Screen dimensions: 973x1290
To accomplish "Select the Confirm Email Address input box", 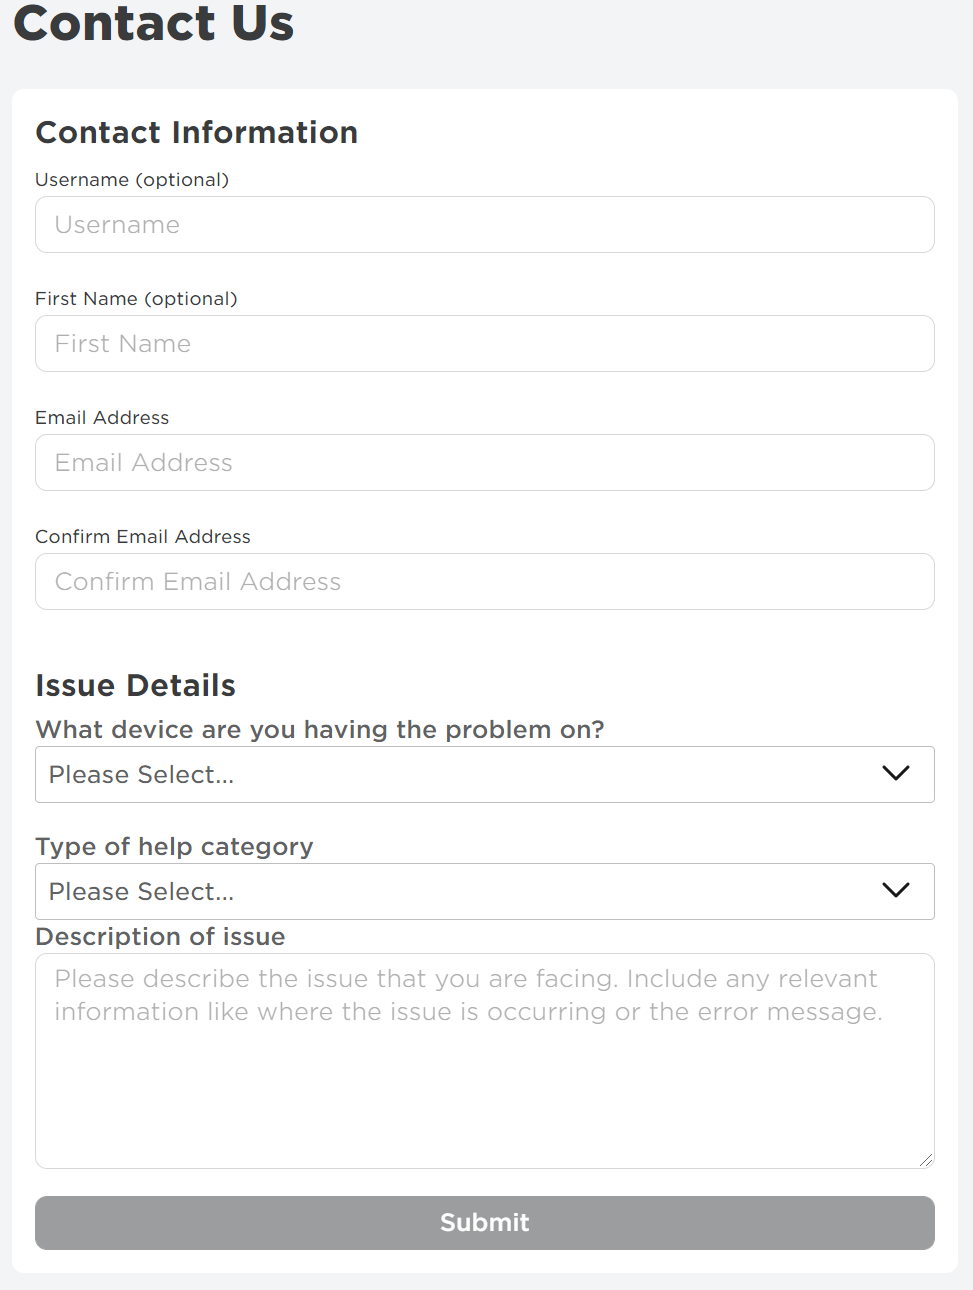I will coord(484,582).
